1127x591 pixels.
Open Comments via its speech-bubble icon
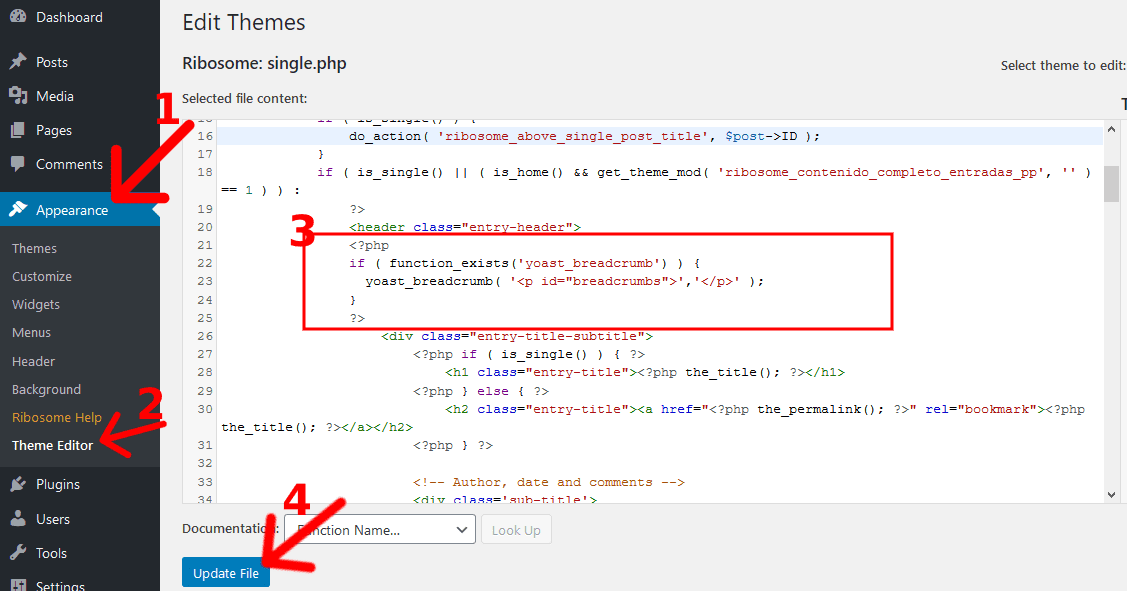tap(17, 163)
